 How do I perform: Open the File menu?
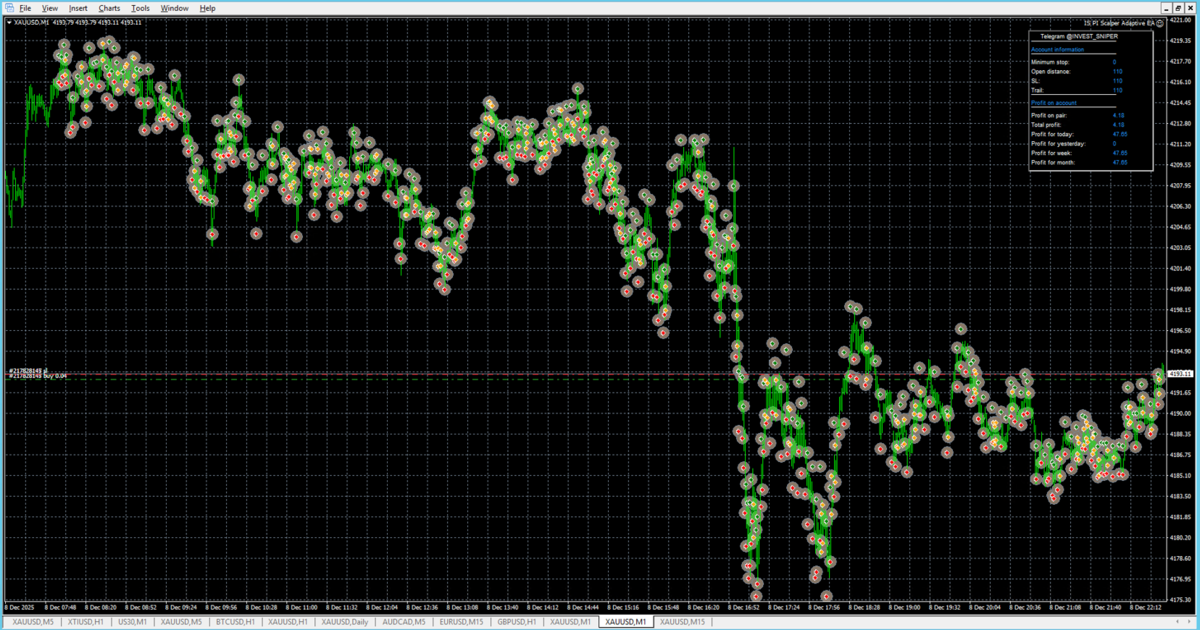25,8
